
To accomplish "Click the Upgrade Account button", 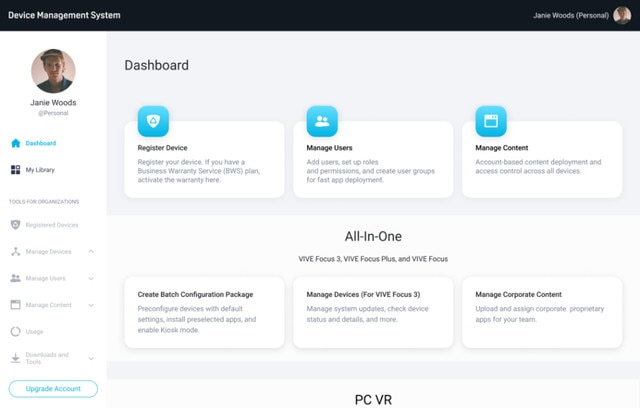I will tap(53, 389).
